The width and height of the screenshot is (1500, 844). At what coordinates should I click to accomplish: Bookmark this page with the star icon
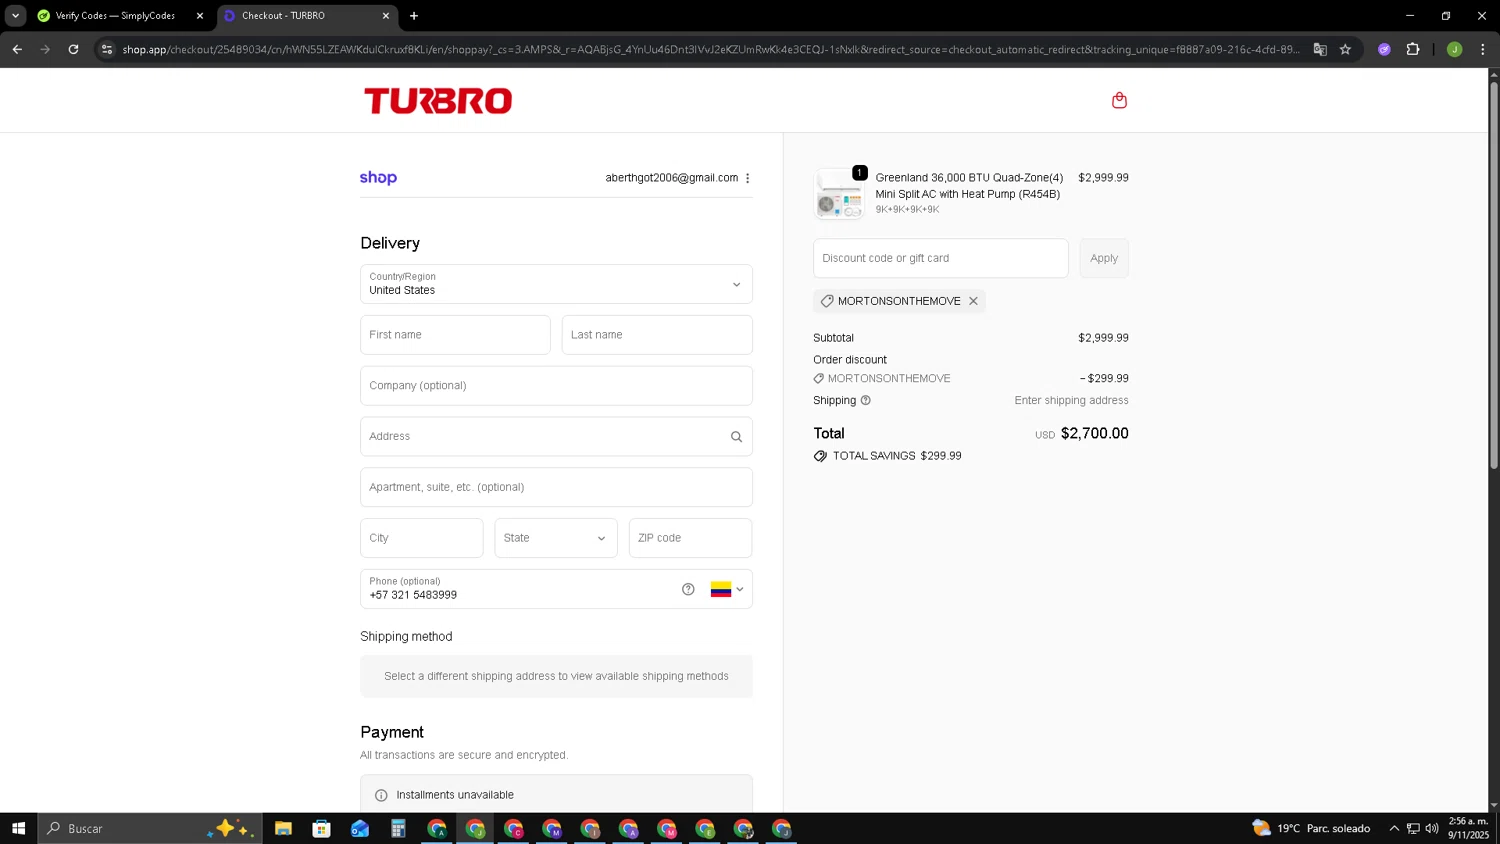point(1345,49)
